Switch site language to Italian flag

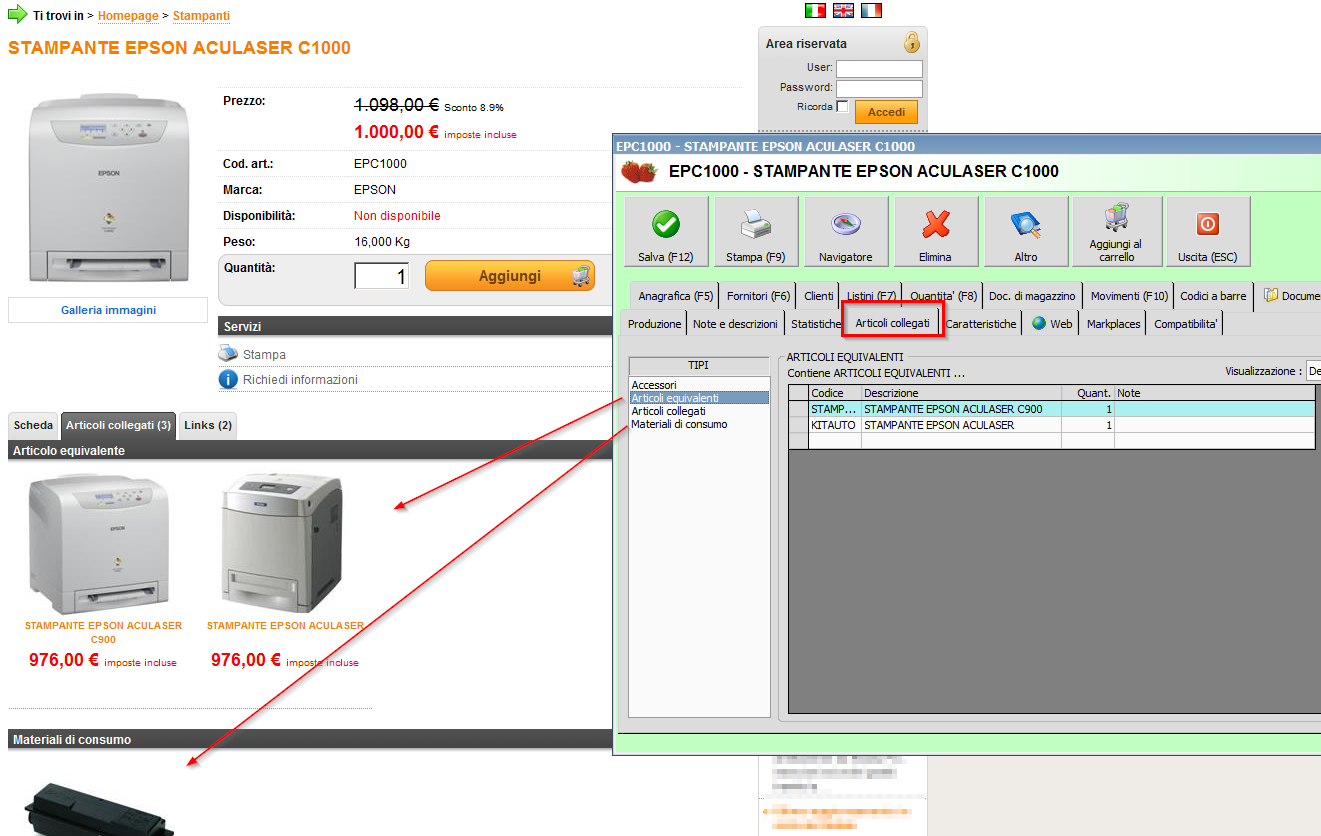[x=815, y=11]
